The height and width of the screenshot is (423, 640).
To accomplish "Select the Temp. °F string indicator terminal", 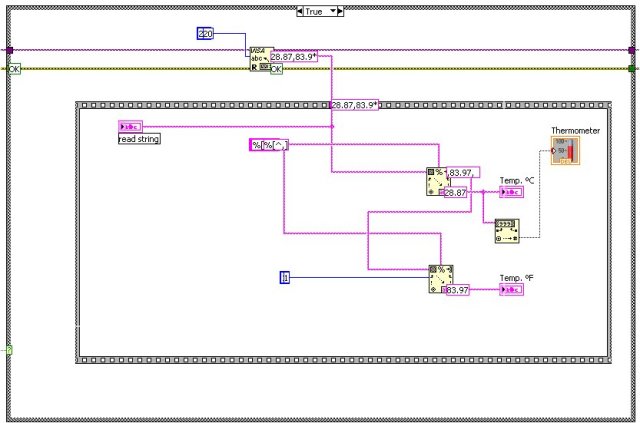I will pos(510,290).
